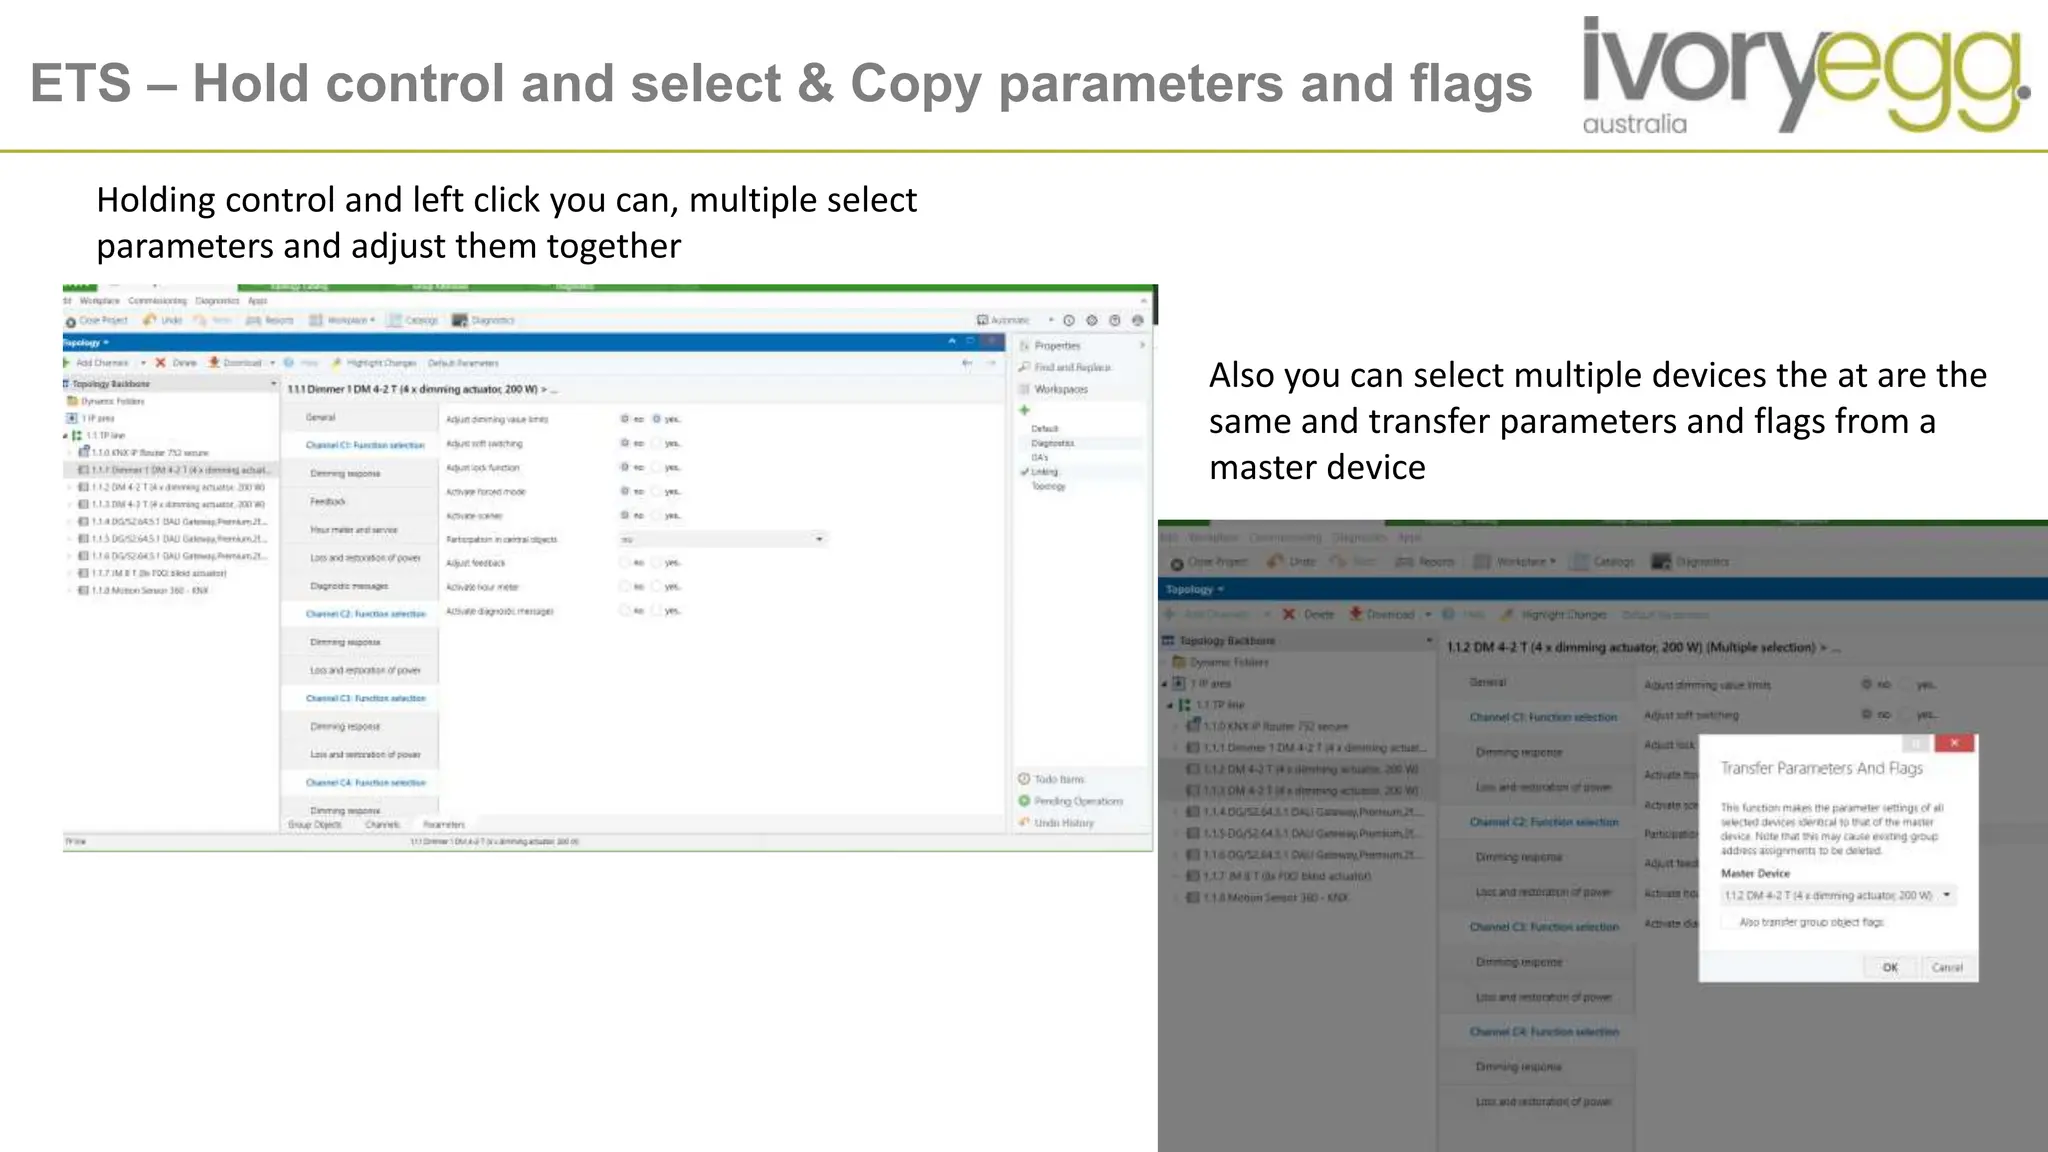The width and height of the screenshot is (2048, 1152).
Task: Select 'yes' for Activate forced mode
Action: click(x=657, y=491)
